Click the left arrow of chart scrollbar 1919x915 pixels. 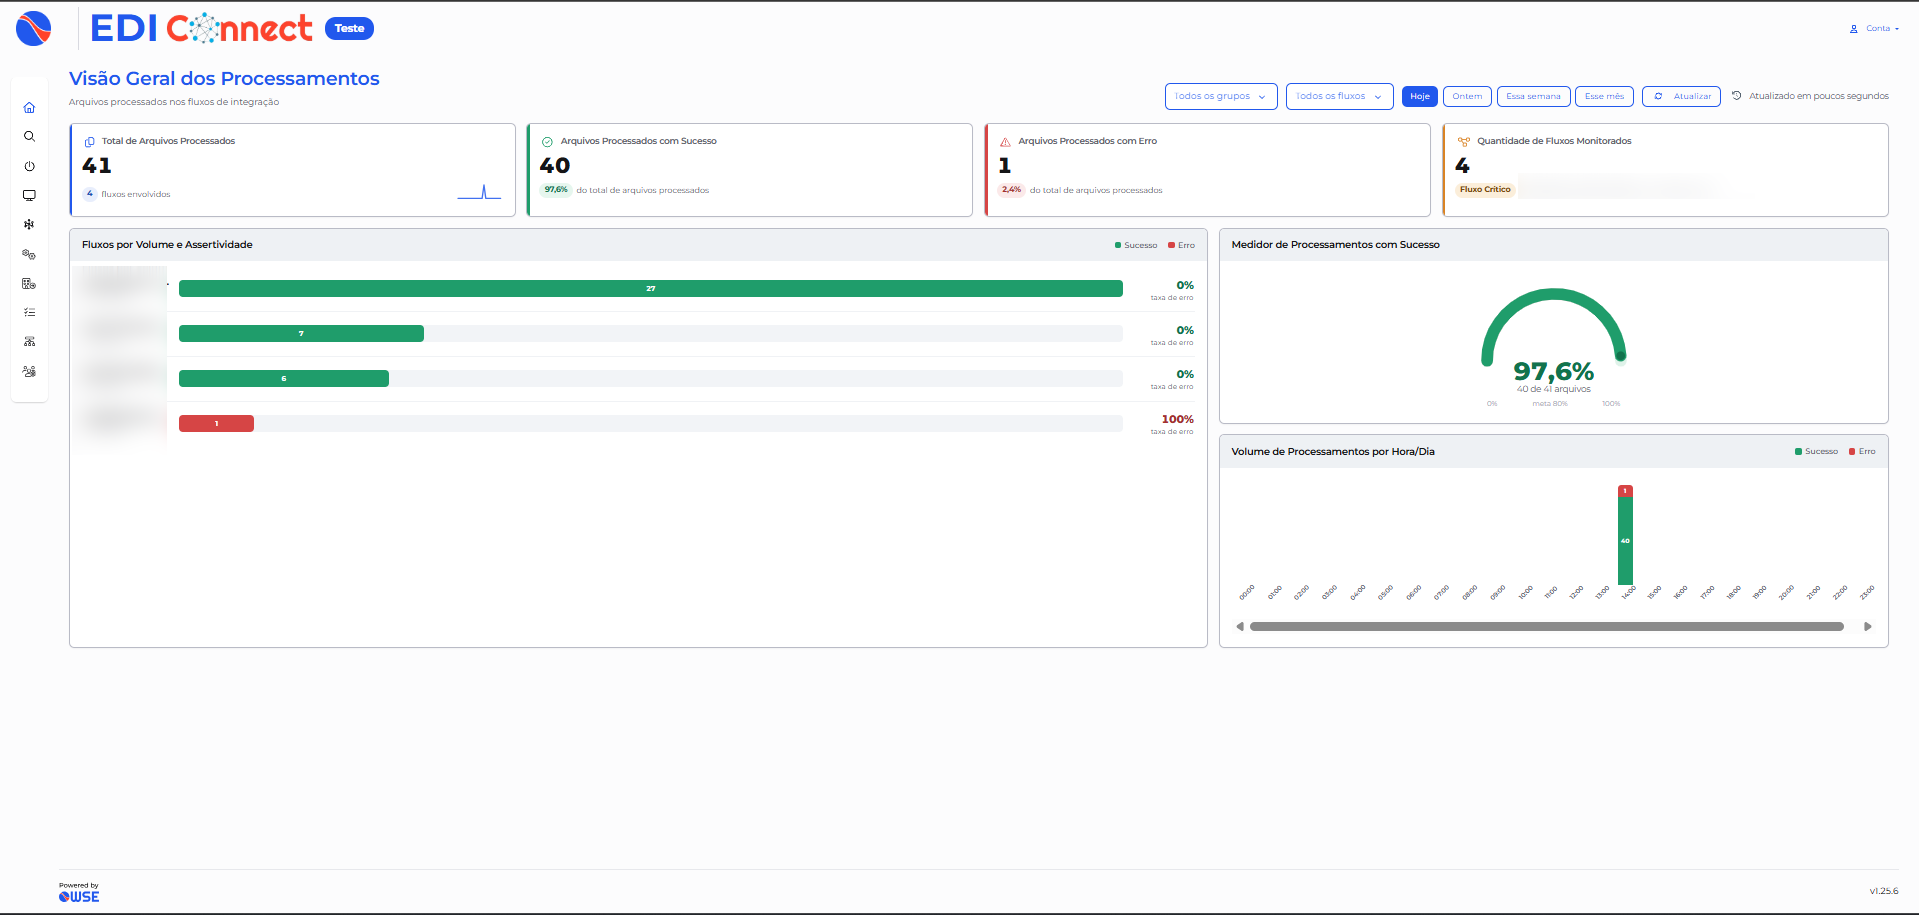[x=1240, y=627]
